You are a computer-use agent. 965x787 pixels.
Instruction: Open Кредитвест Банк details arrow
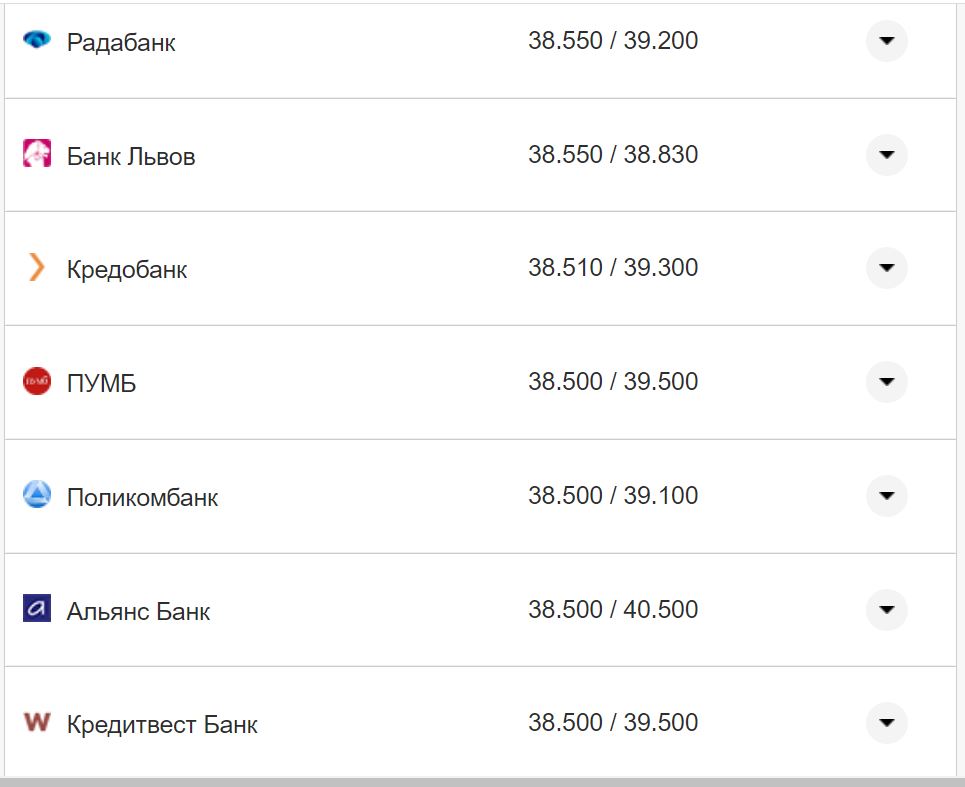[886, 723]
